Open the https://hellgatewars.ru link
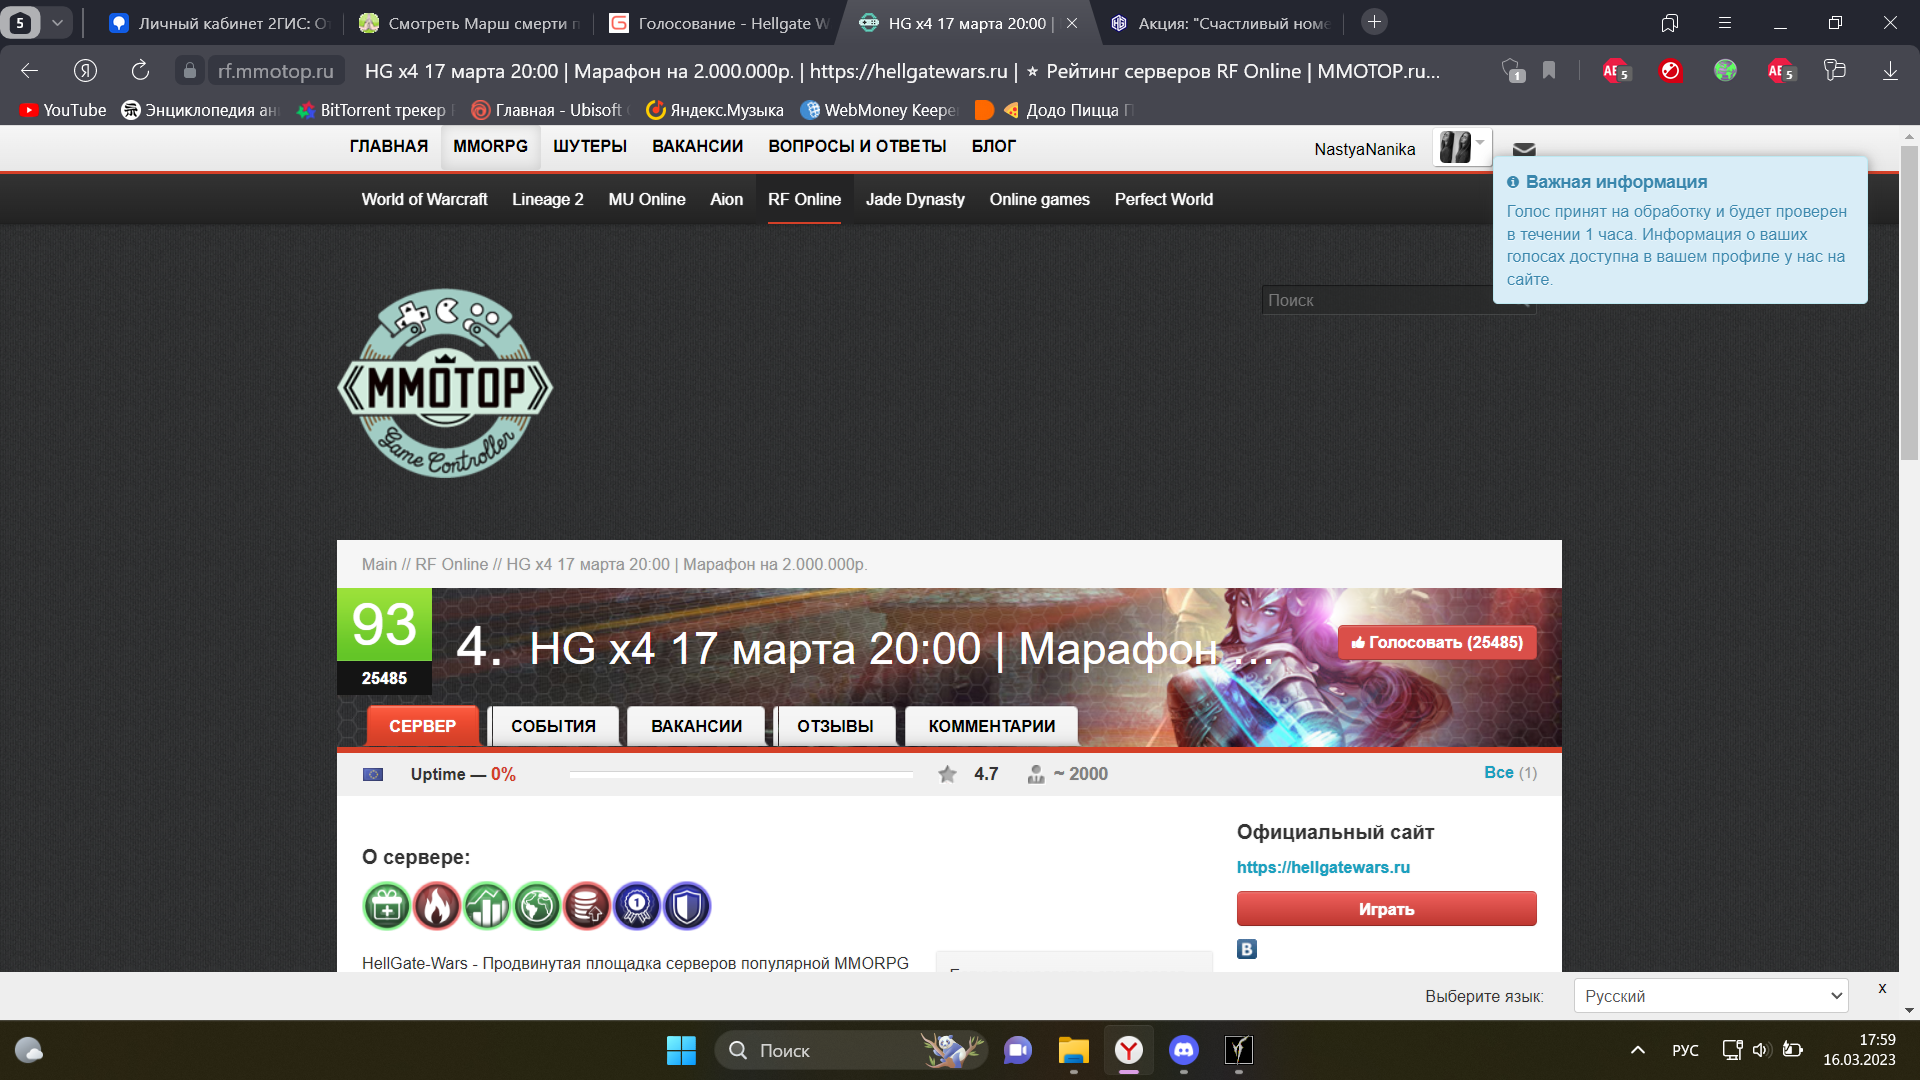Screen dimensions: 1920x1080 point(1323,867)
